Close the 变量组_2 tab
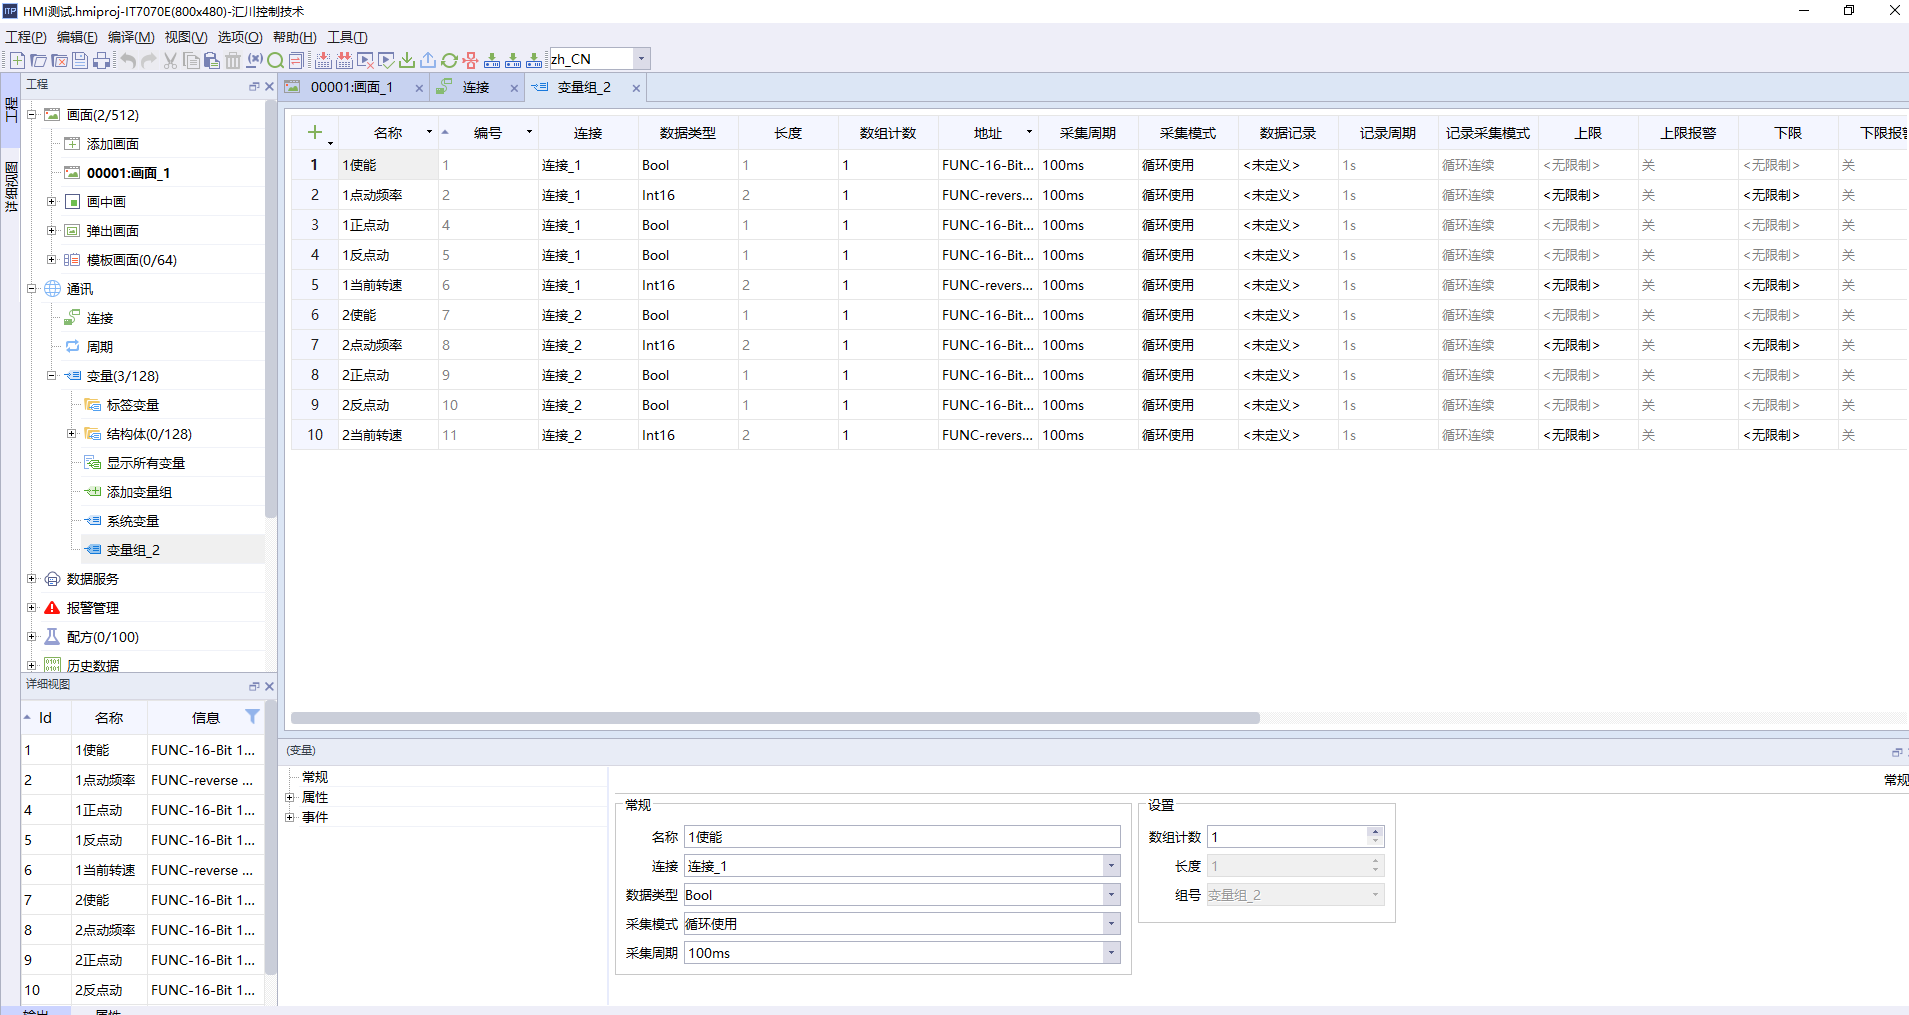The image size is (1909, 1015). 636,88
